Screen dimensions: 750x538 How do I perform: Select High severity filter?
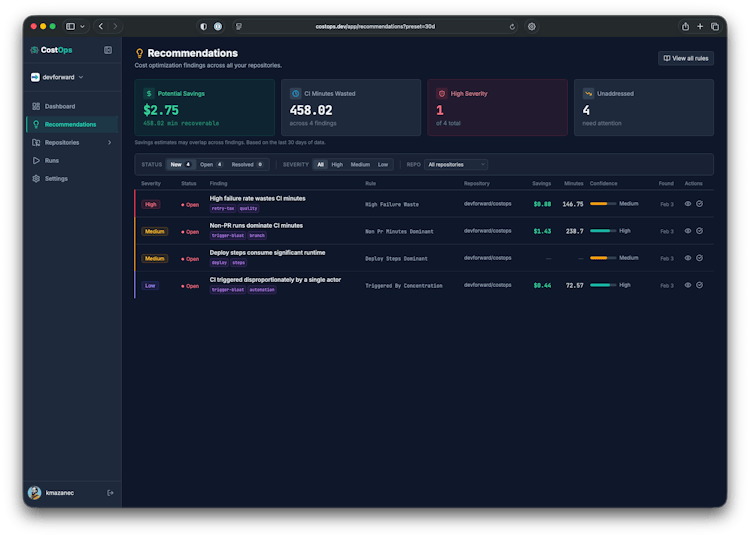click(337, 164)
